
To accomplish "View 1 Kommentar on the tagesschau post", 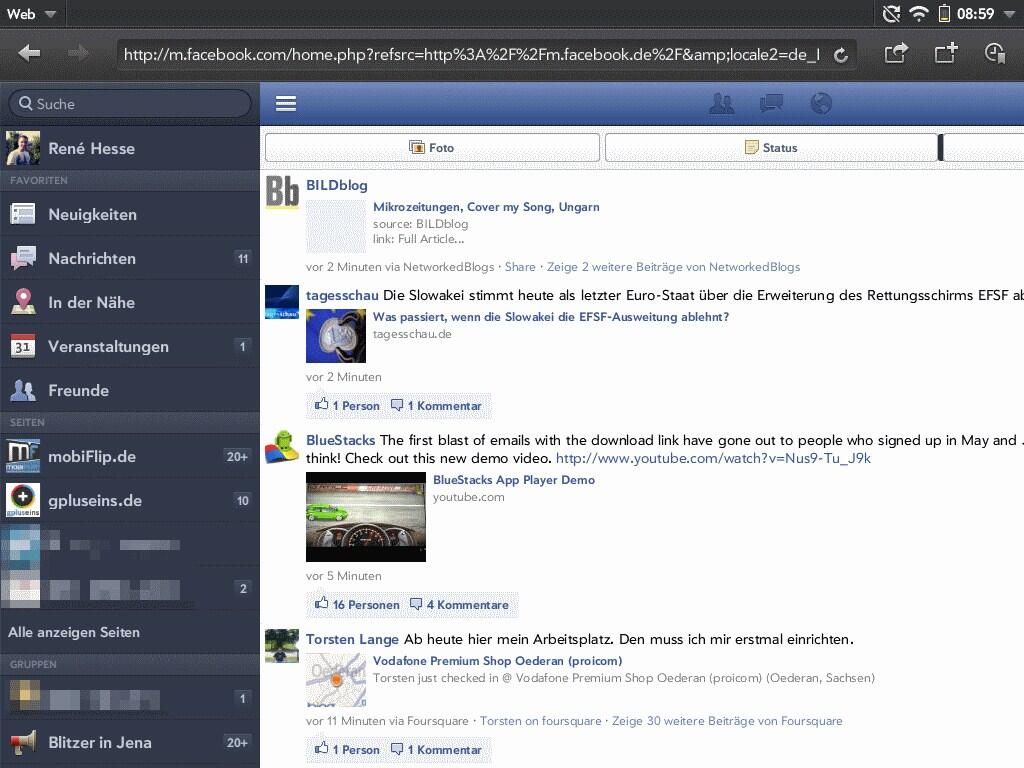I will pos(436,406).
